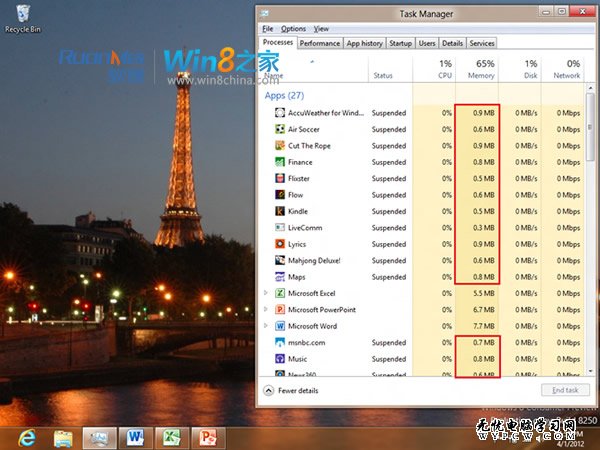Open the Options menu
This screenshot has width=600, height=450.
tap(293, 29)
